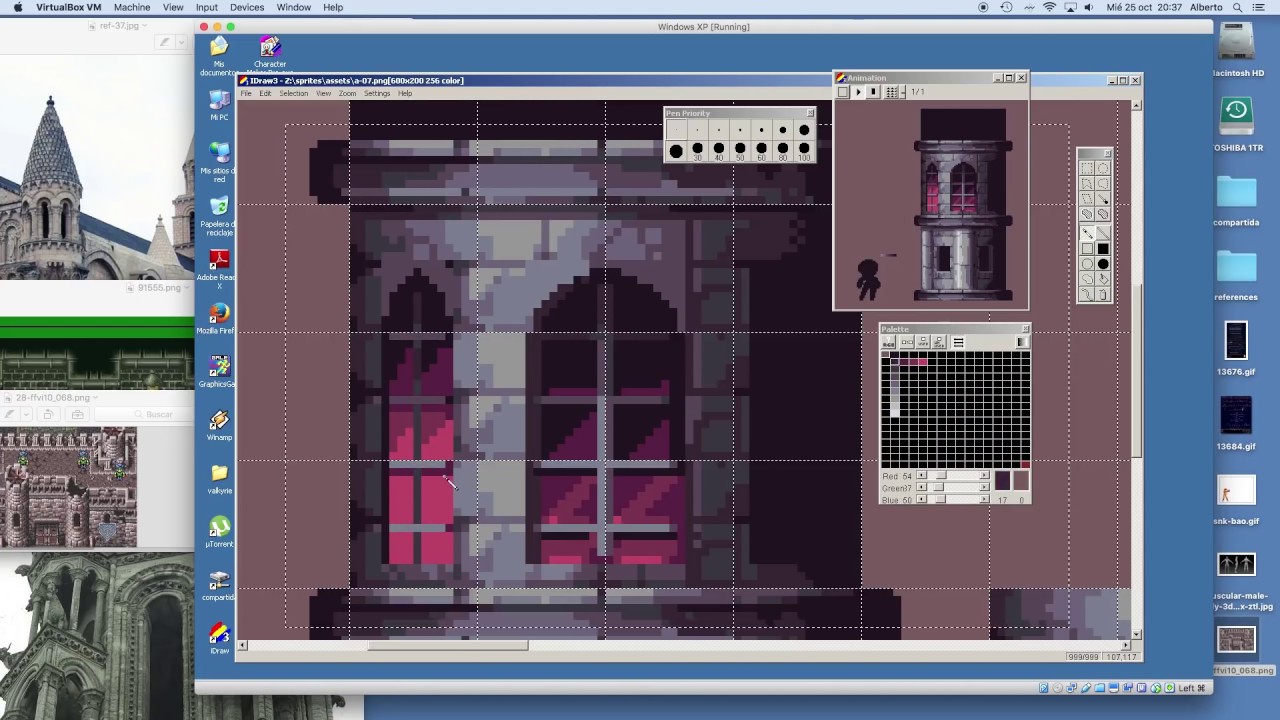This screenshot has height=720, width=1280.
Task: Select the outlined circle tool
Action: click(1087, 264)
